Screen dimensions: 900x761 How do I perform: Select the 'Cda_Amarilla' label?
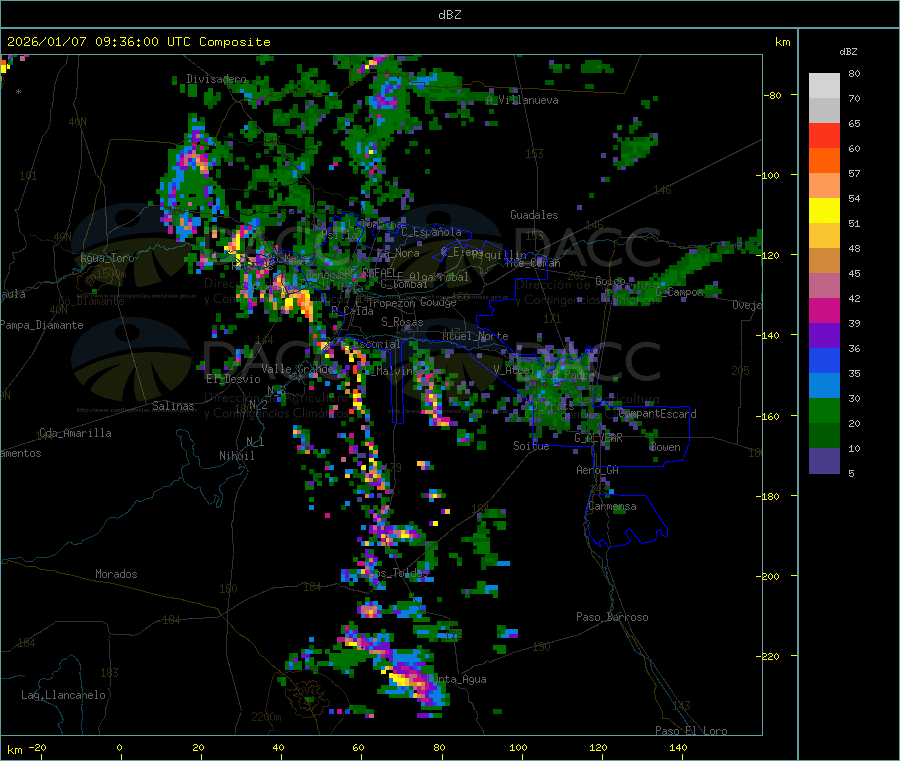click(x=75, y=433)
